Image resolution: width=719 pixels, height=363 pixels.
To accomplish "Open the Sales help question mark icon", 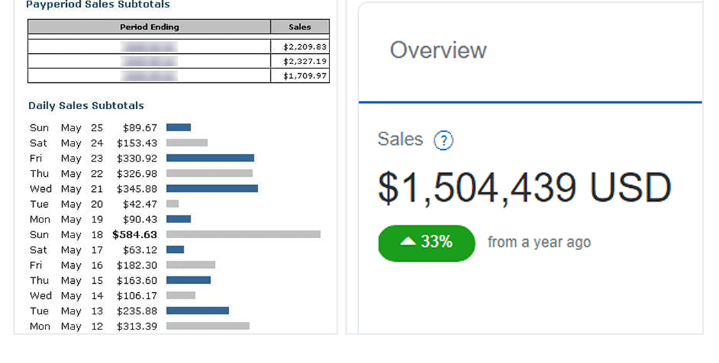I will pos(443,140).
